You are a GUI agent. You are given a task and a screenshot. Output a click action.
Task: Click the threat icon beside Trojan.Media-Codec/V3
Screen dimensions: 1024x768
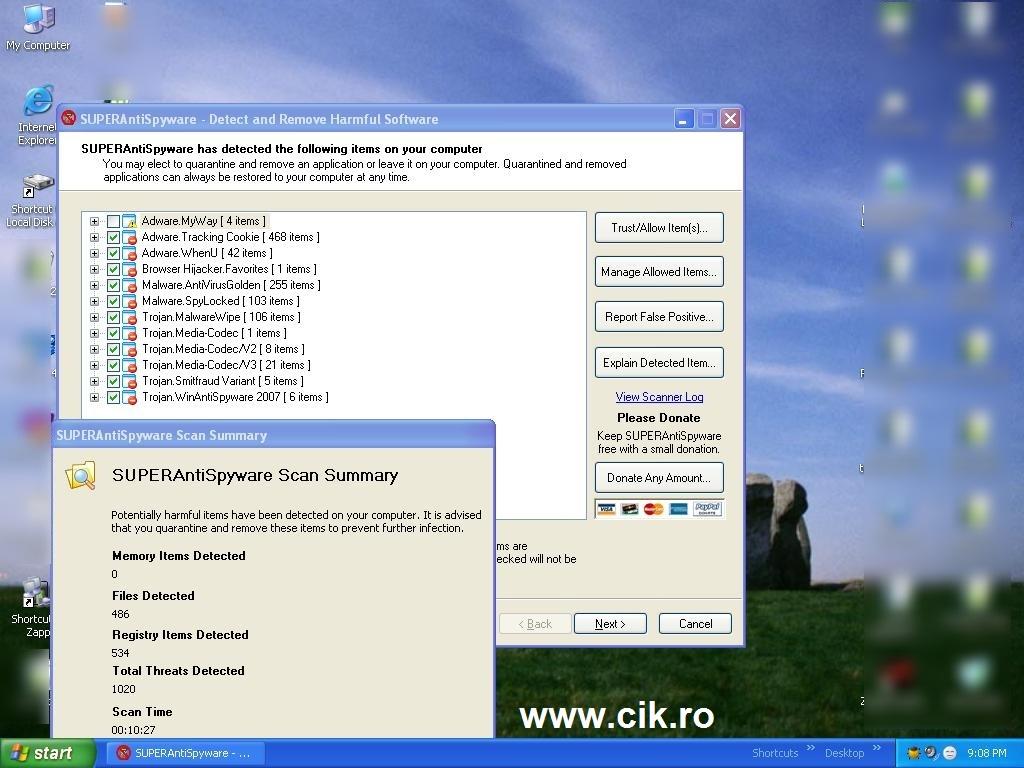pos(129,365)
